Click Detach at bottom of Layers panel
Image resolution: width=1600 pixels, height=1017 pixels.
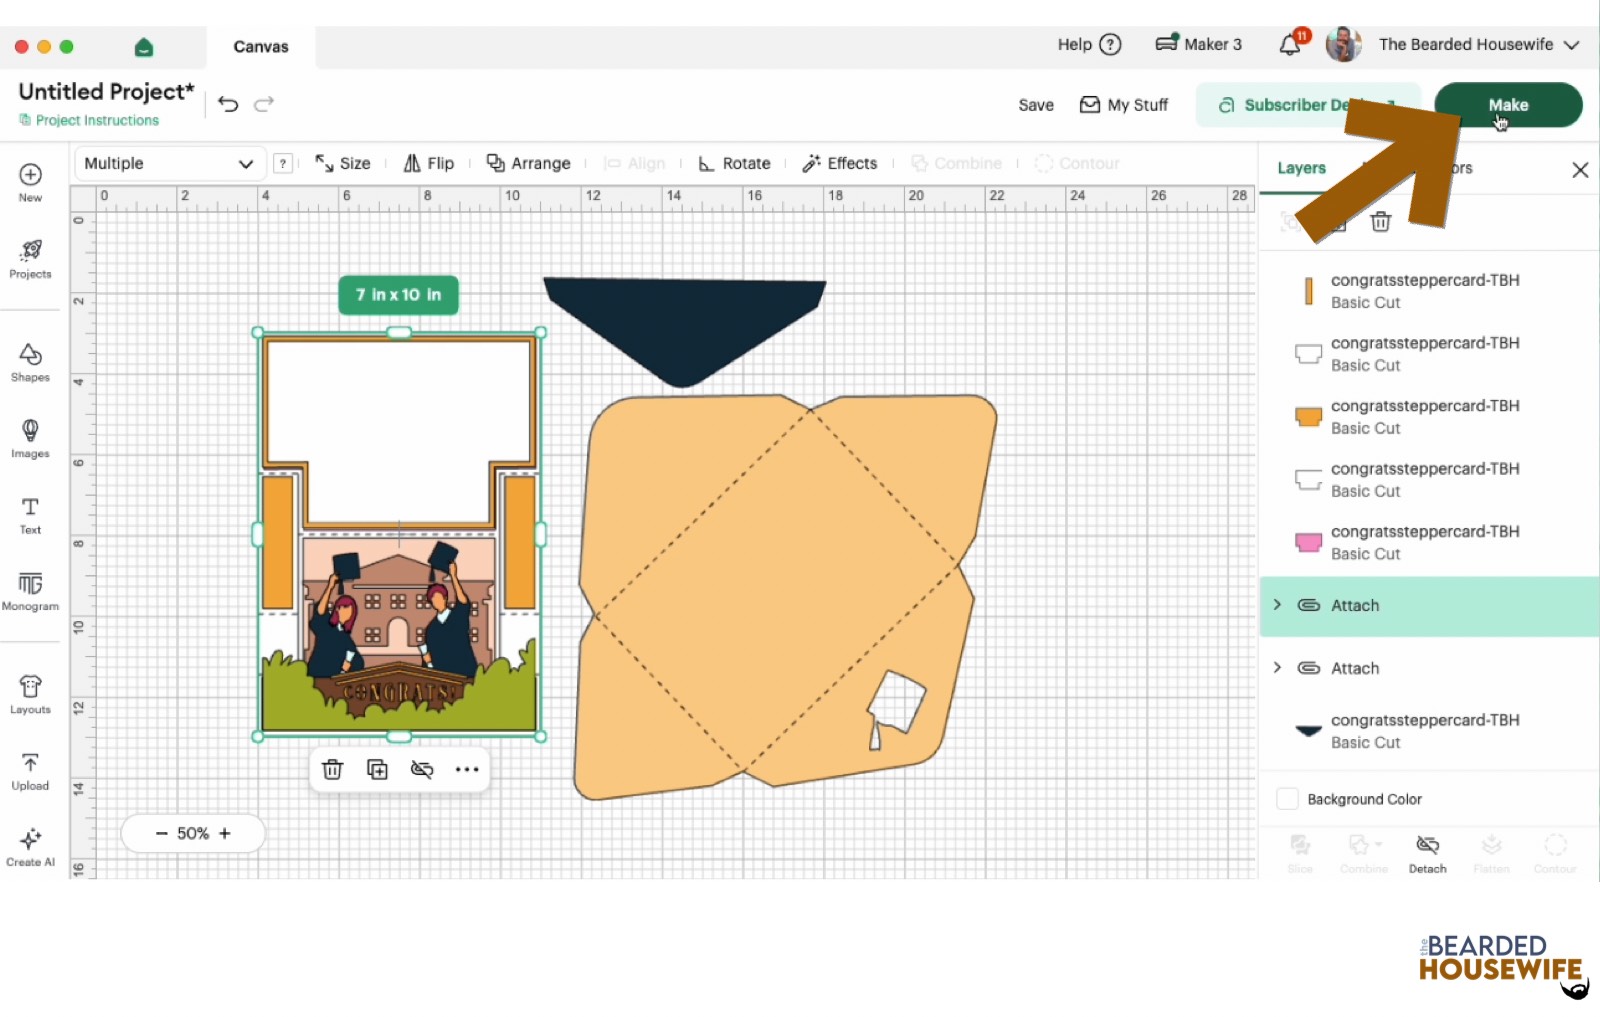(x=1428, y=854)
